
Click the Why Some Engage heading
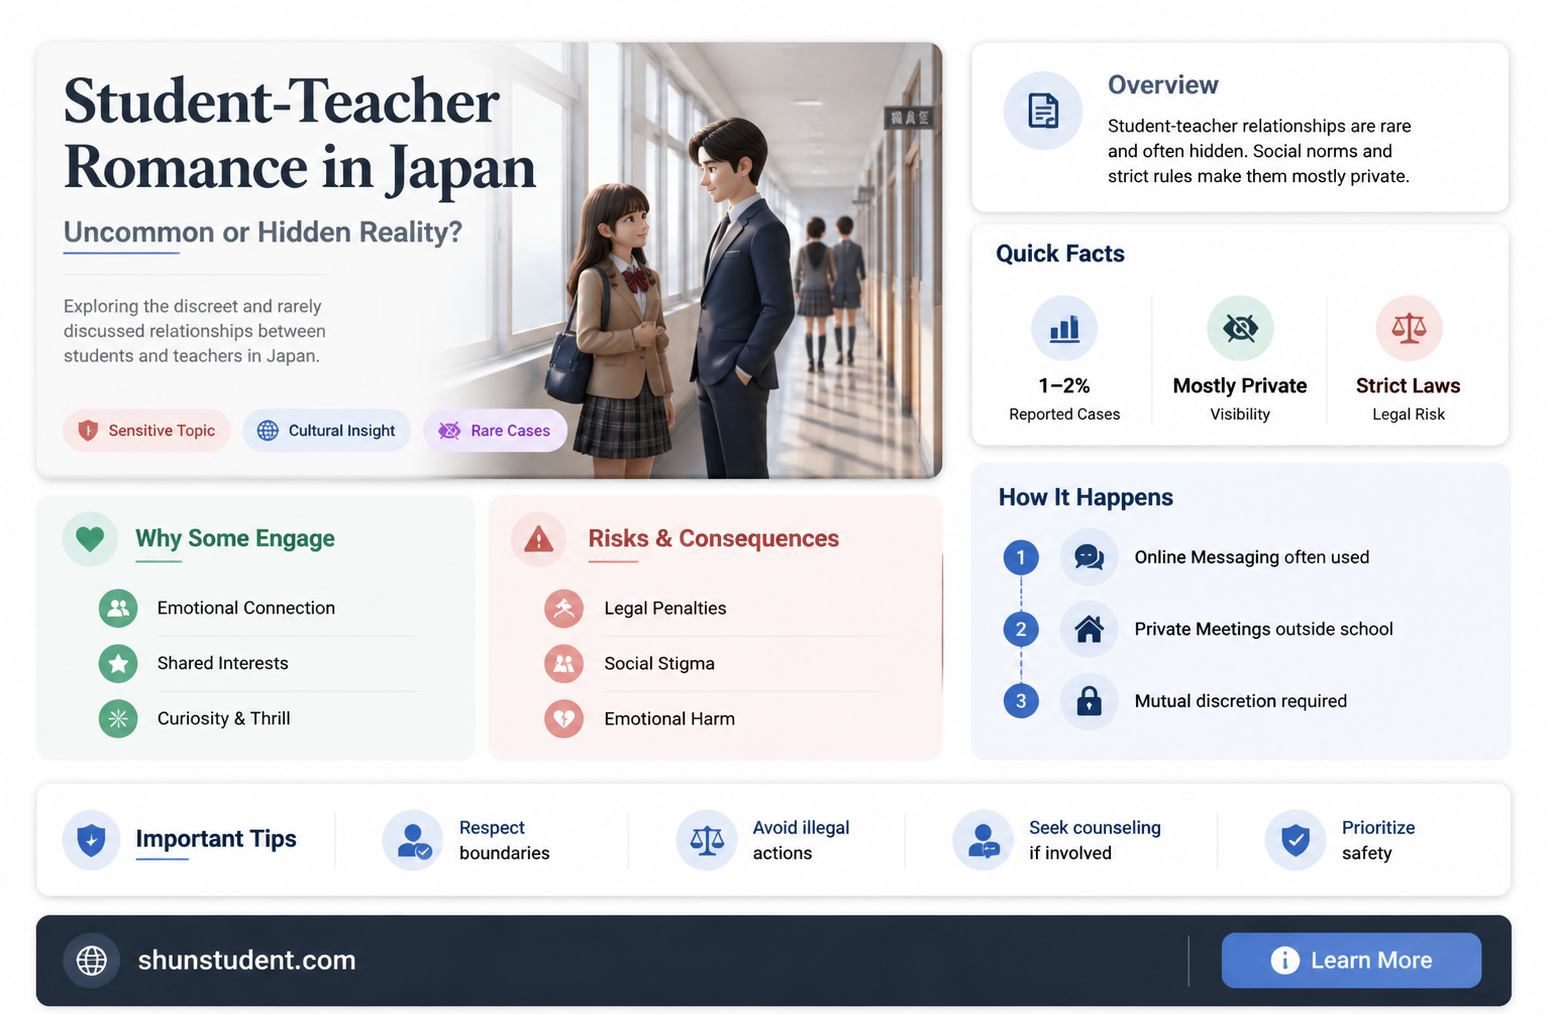pos(235,539)
